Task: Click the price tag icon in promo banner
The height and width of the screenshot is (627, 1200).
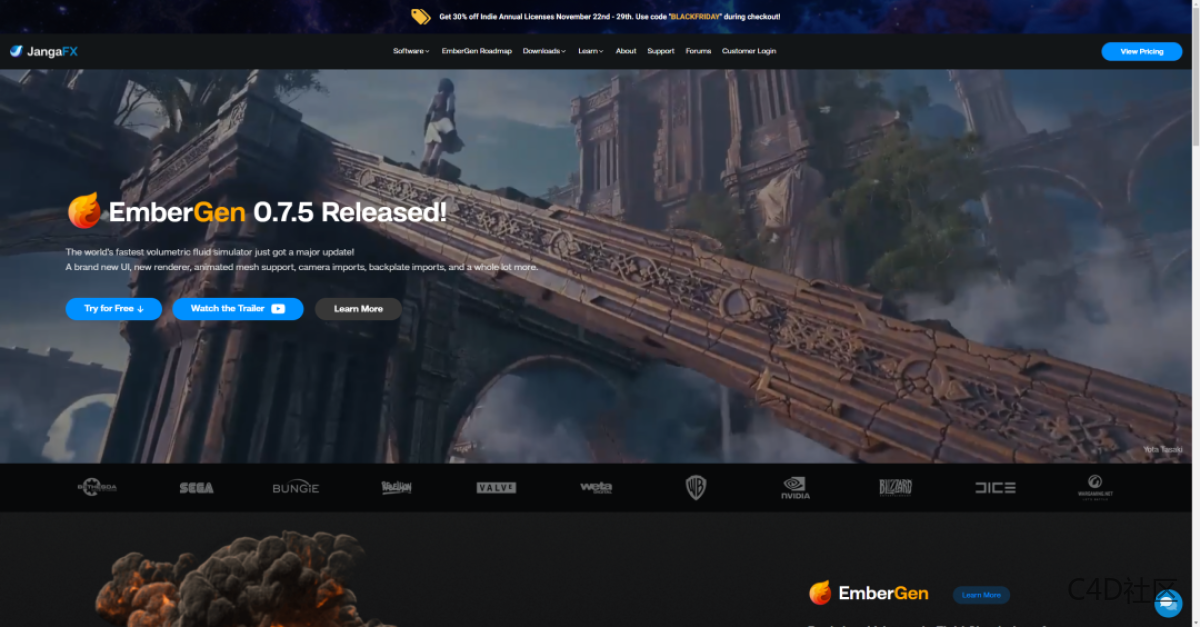Action: 421,16
